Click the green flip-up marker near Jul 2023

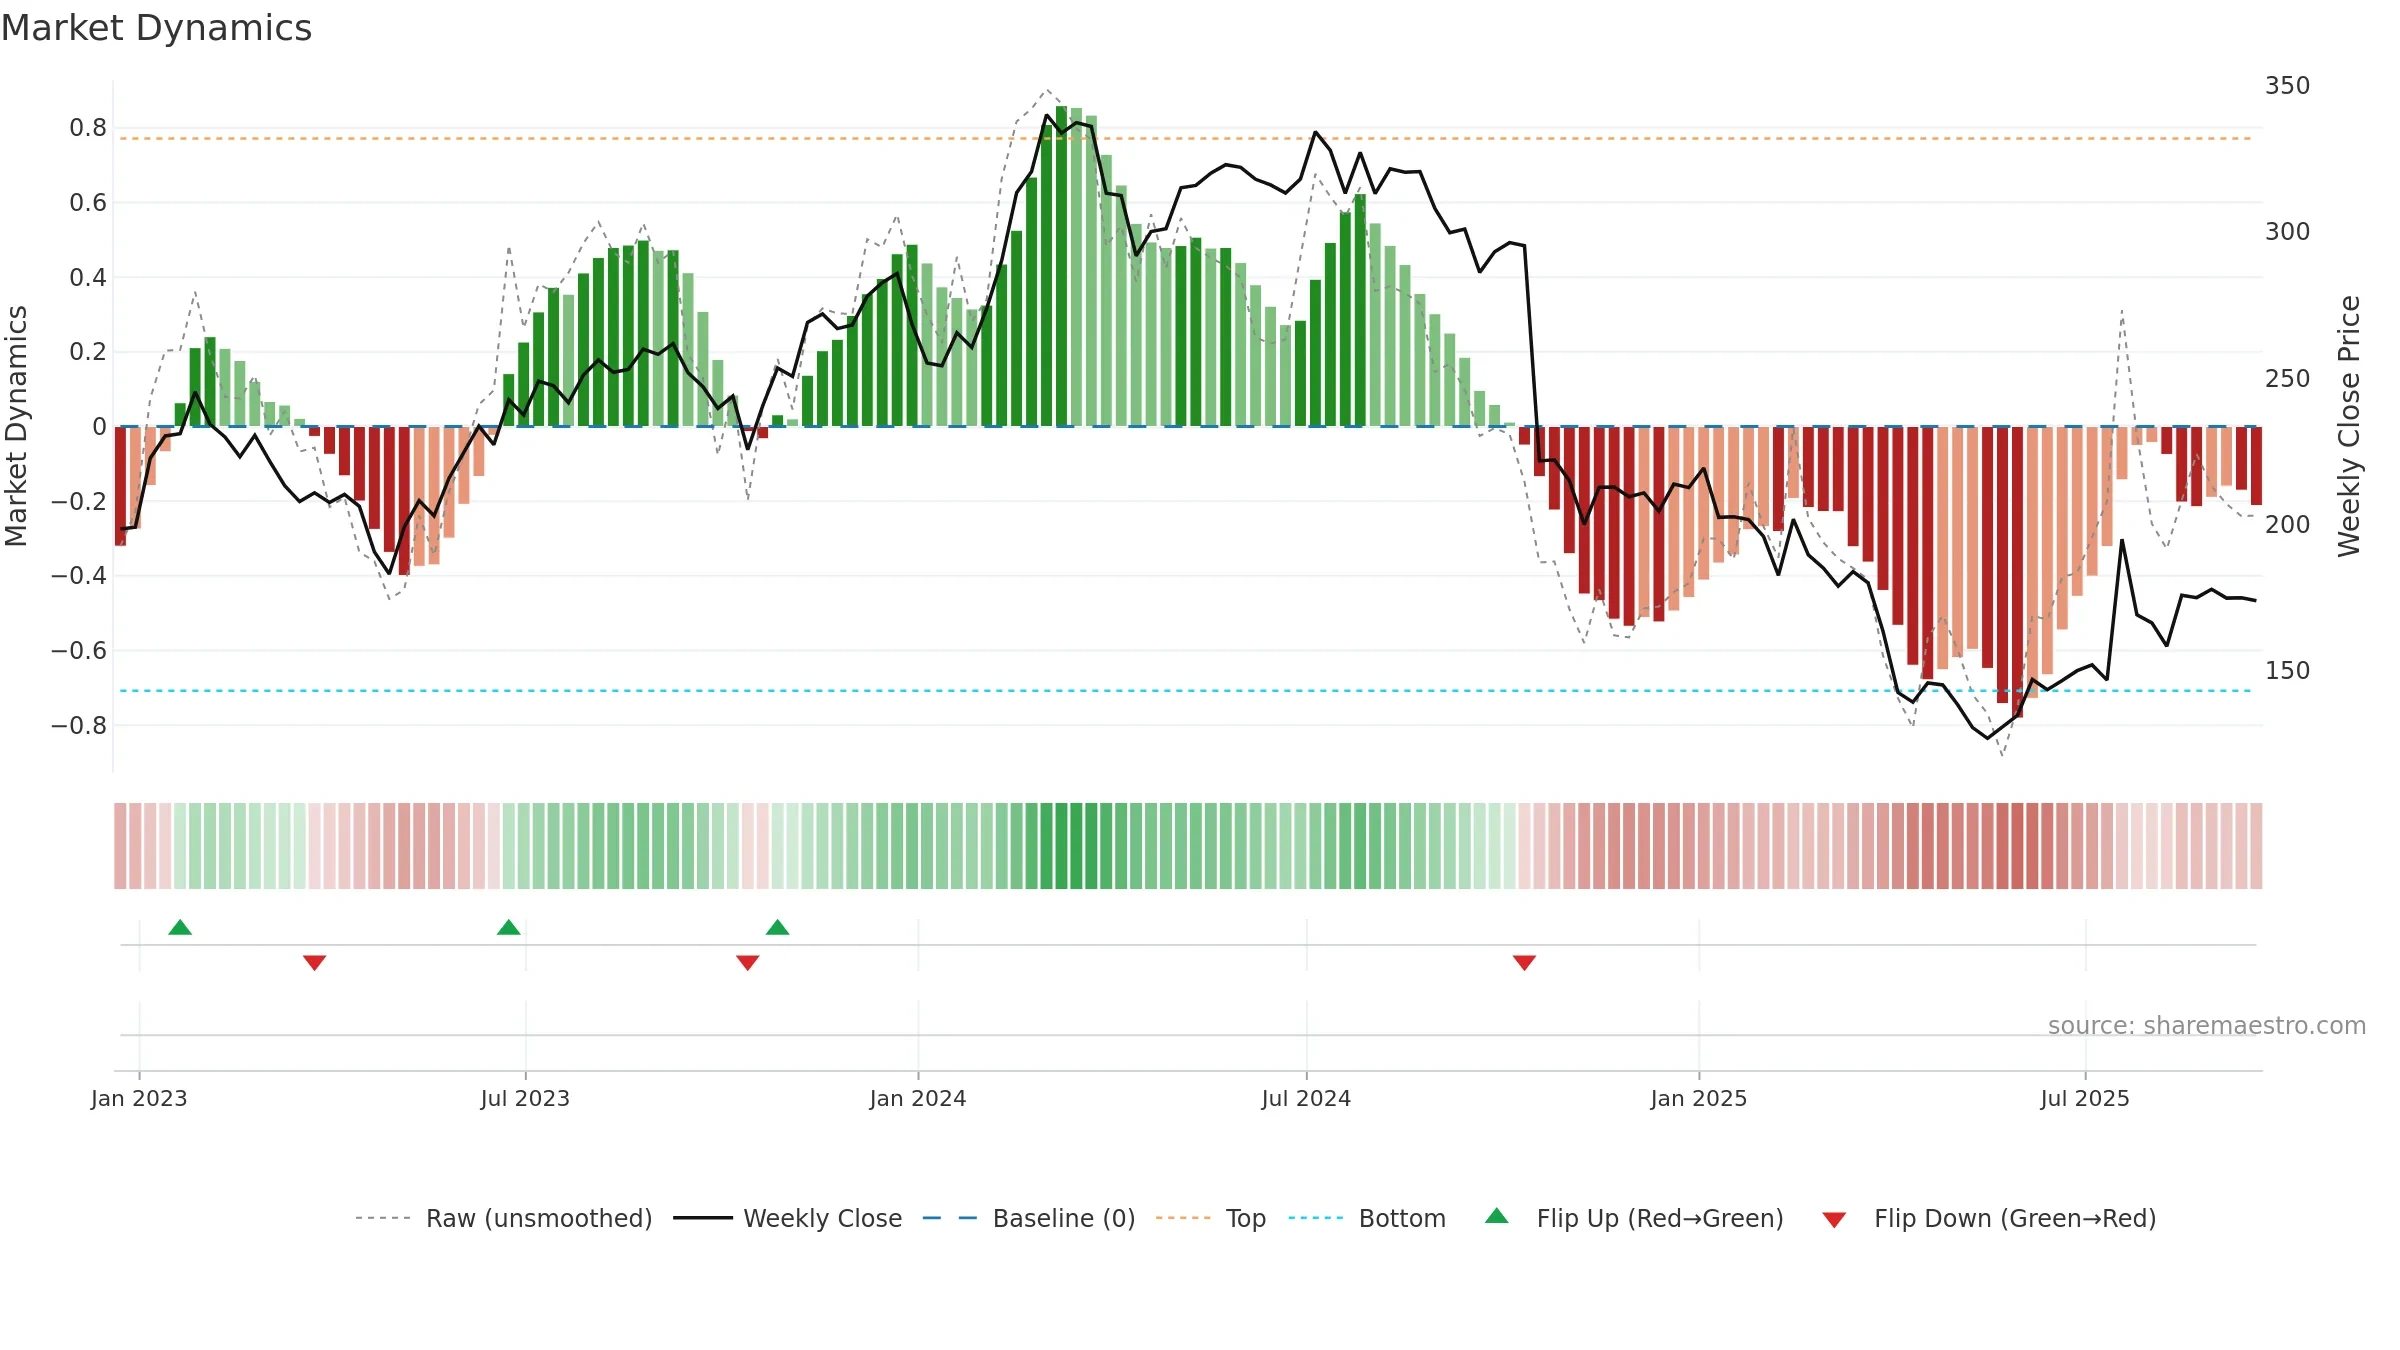[509, 927]
